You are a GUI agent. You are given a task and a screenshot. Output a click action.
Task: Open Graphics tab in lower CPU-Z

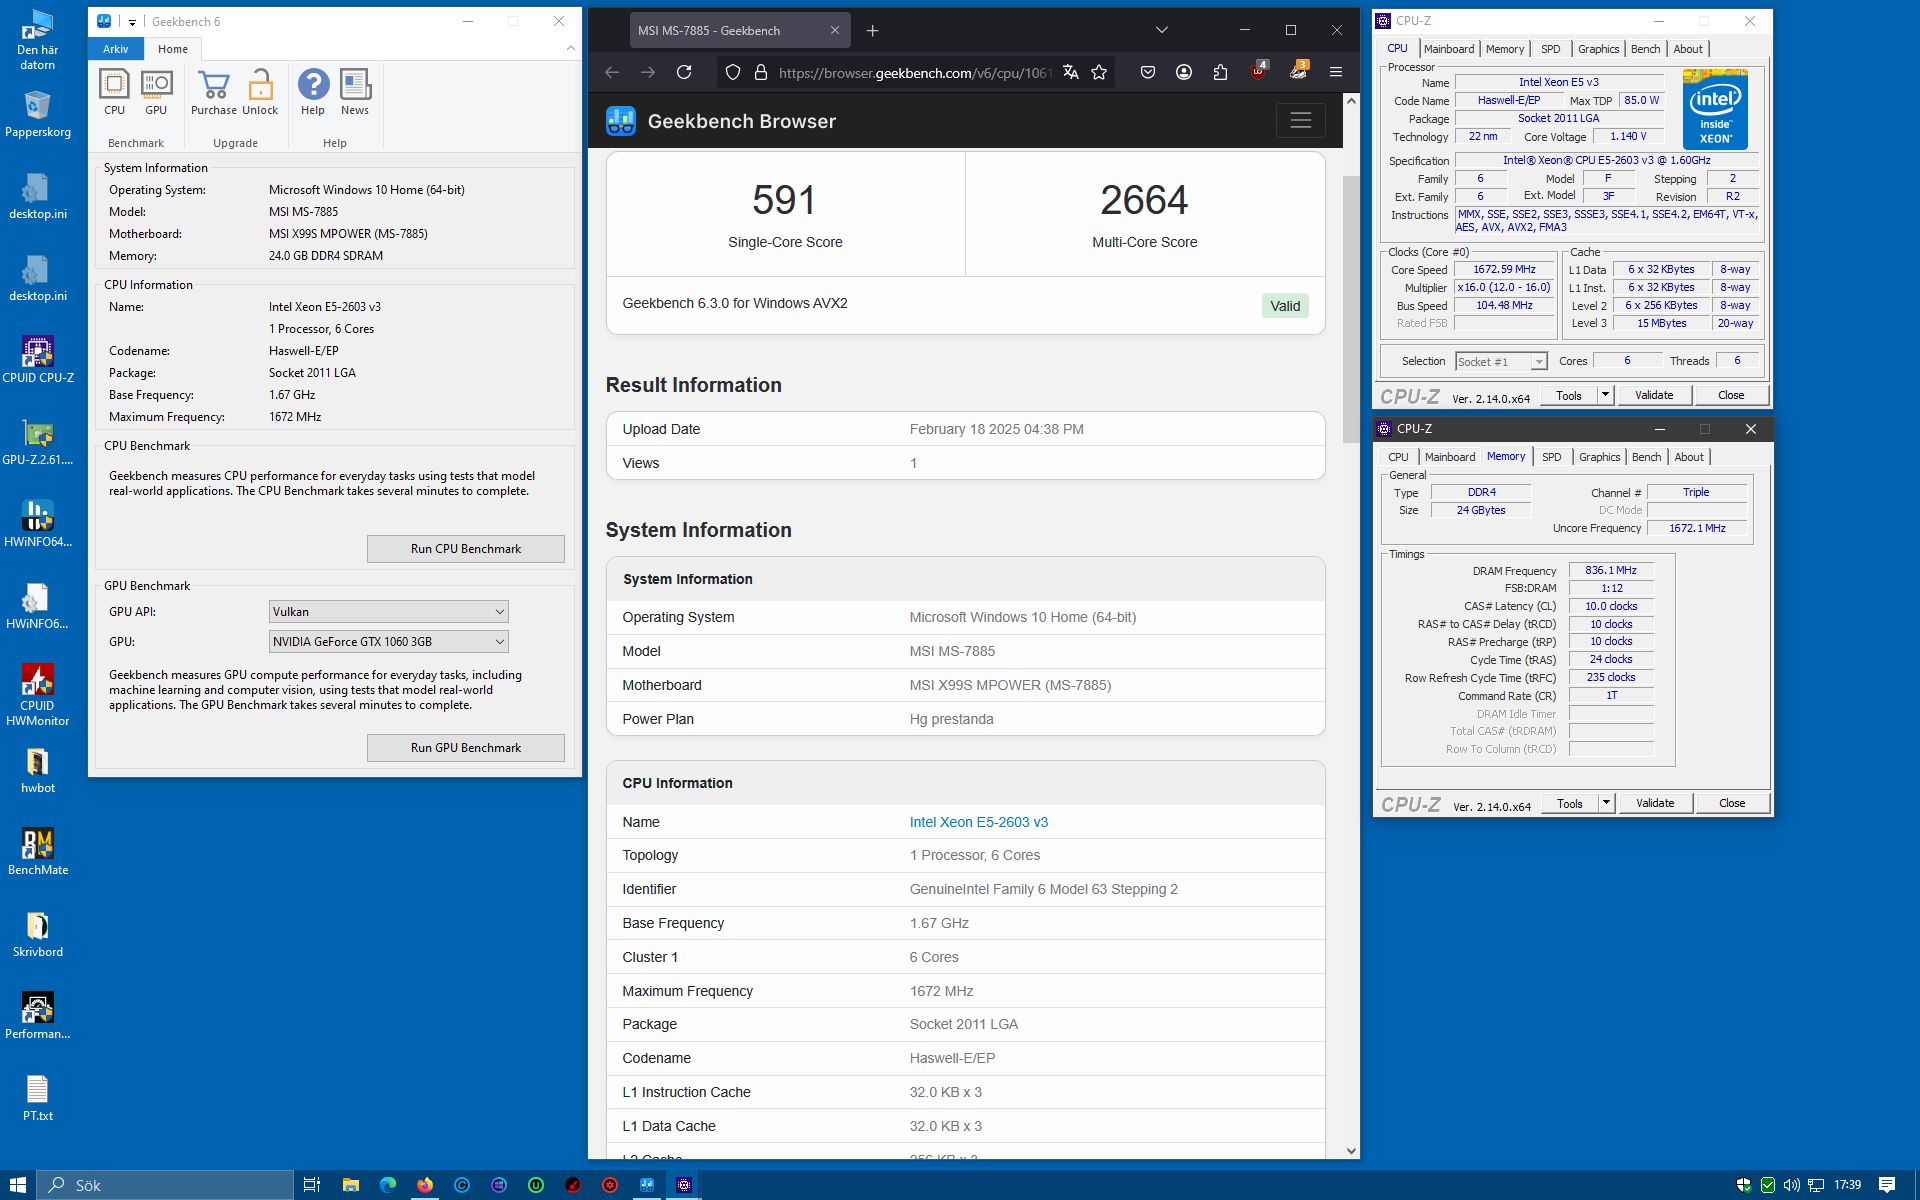[x=1599, y=457]
